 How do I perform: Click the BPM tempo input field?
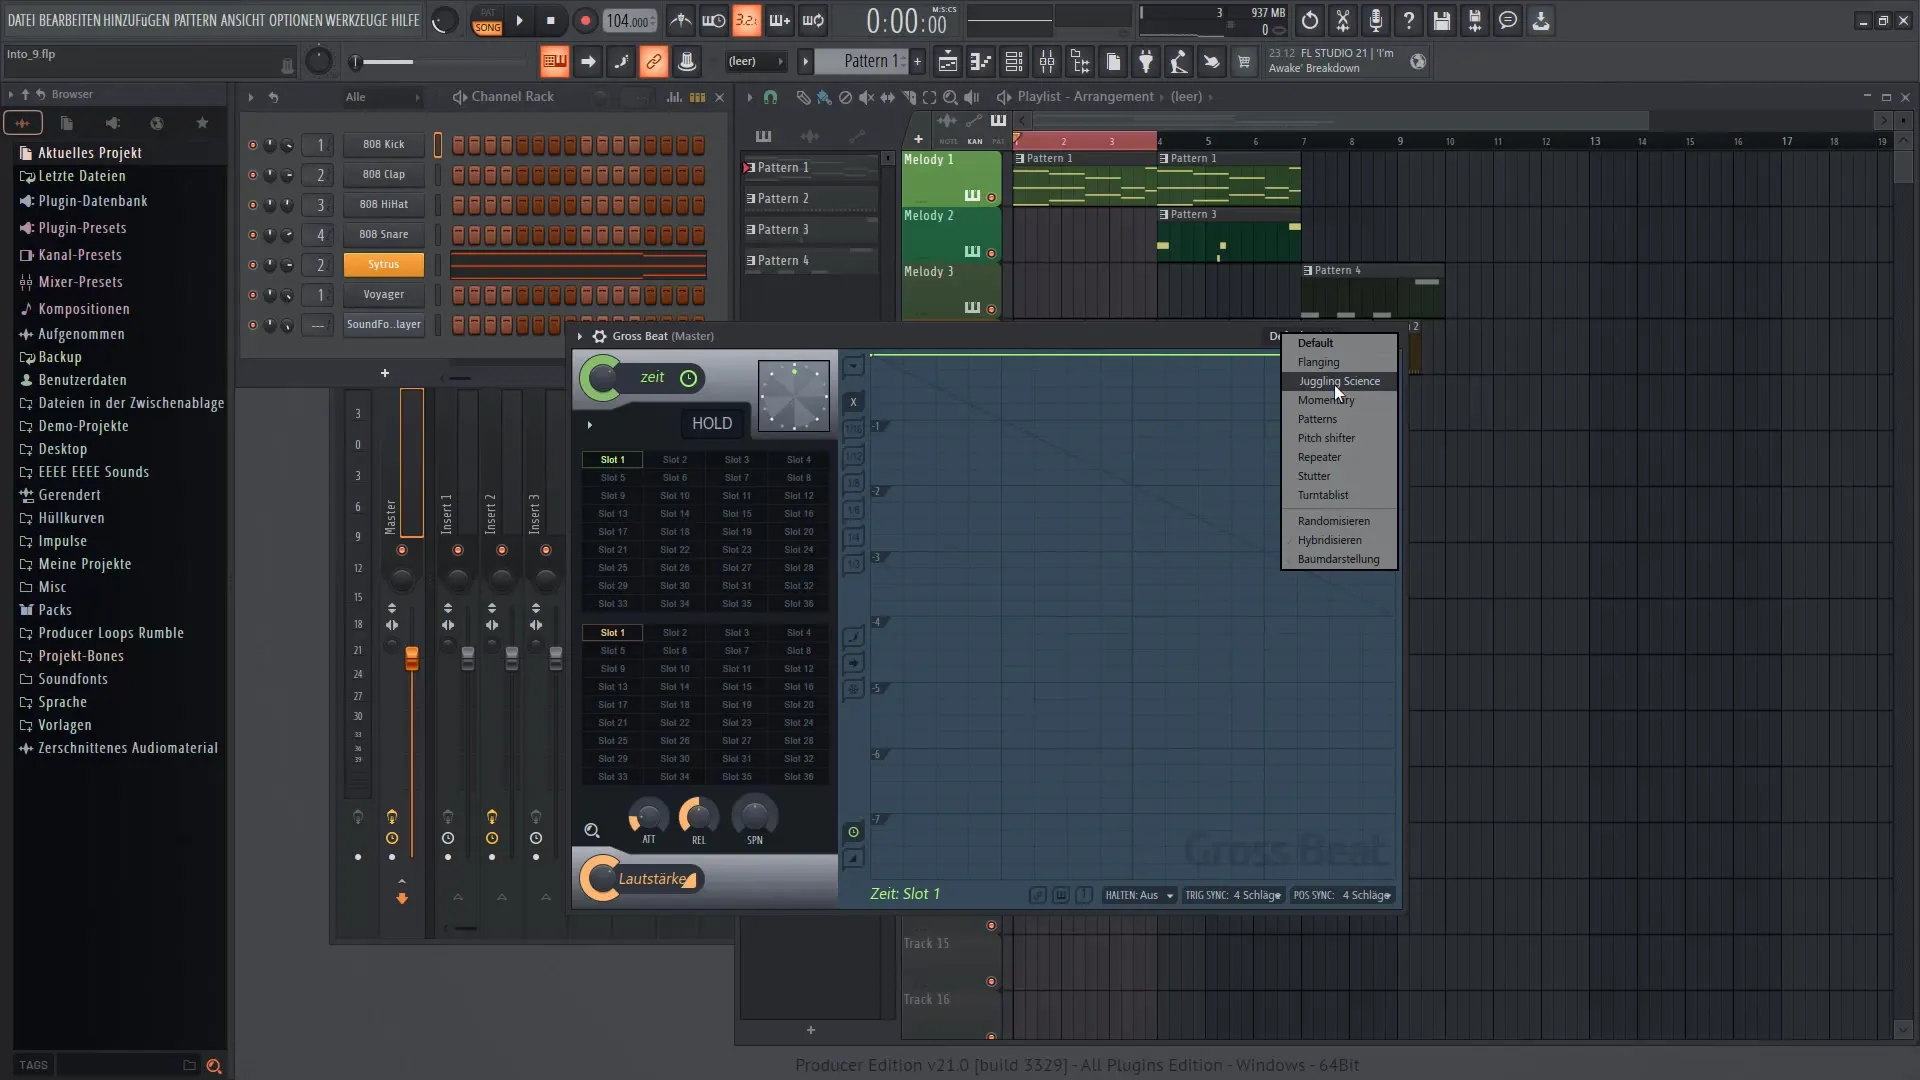coord(630,20)
